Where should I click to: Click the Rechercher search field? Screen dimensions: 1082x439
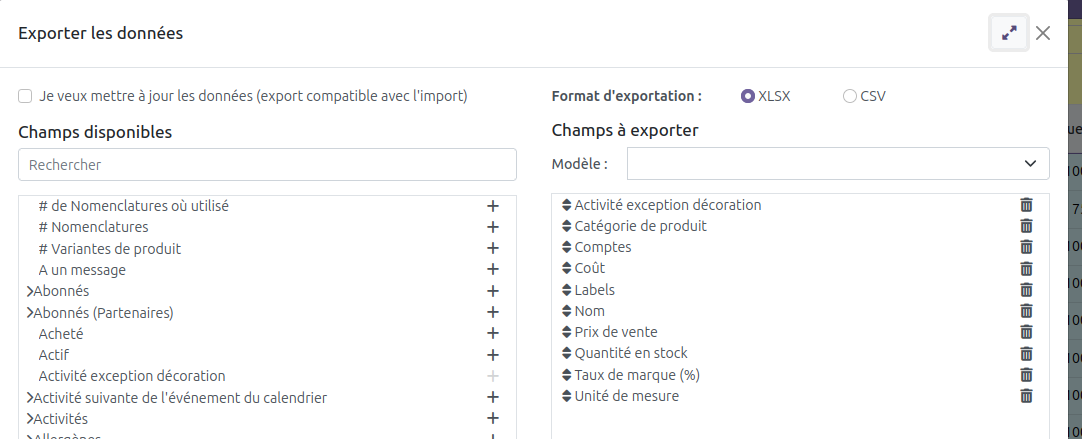point(267,164)
